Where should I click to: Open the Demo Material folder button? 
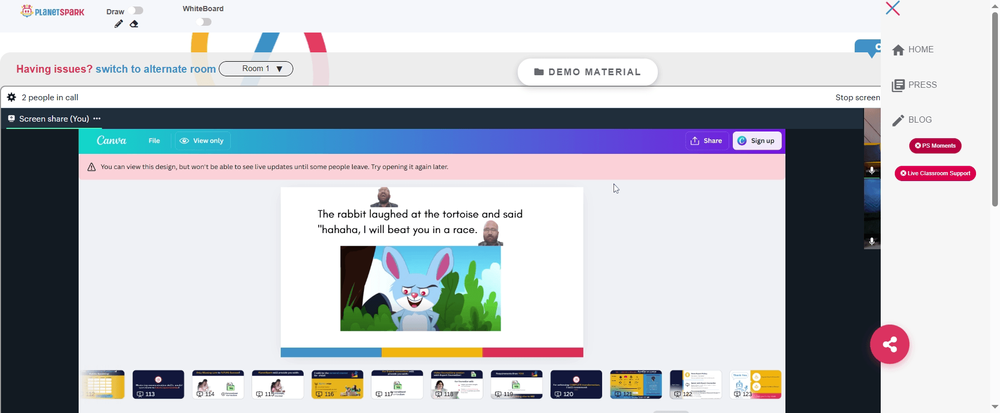tap(587, 72)
